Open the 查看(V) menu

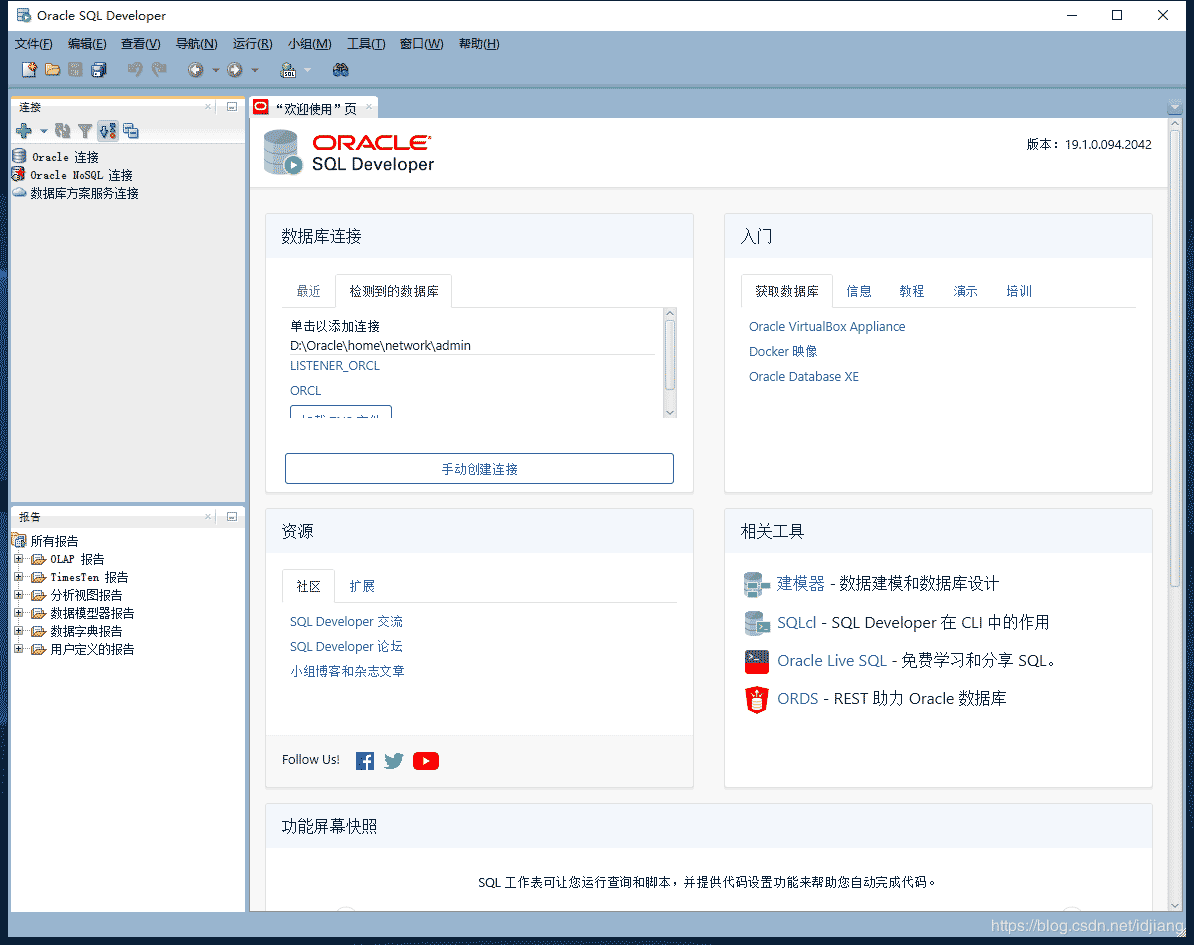coord(141,44)
